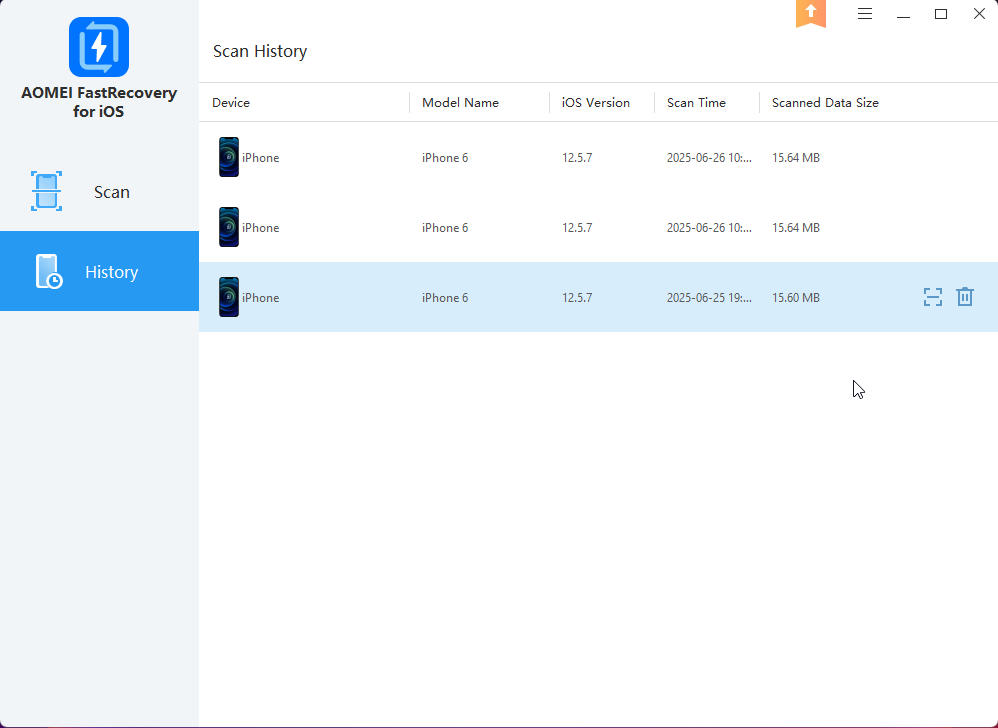998x728 pixels.
Task: Click the Scan History page title
Action: pyautogui.click(x=260, y=51)
